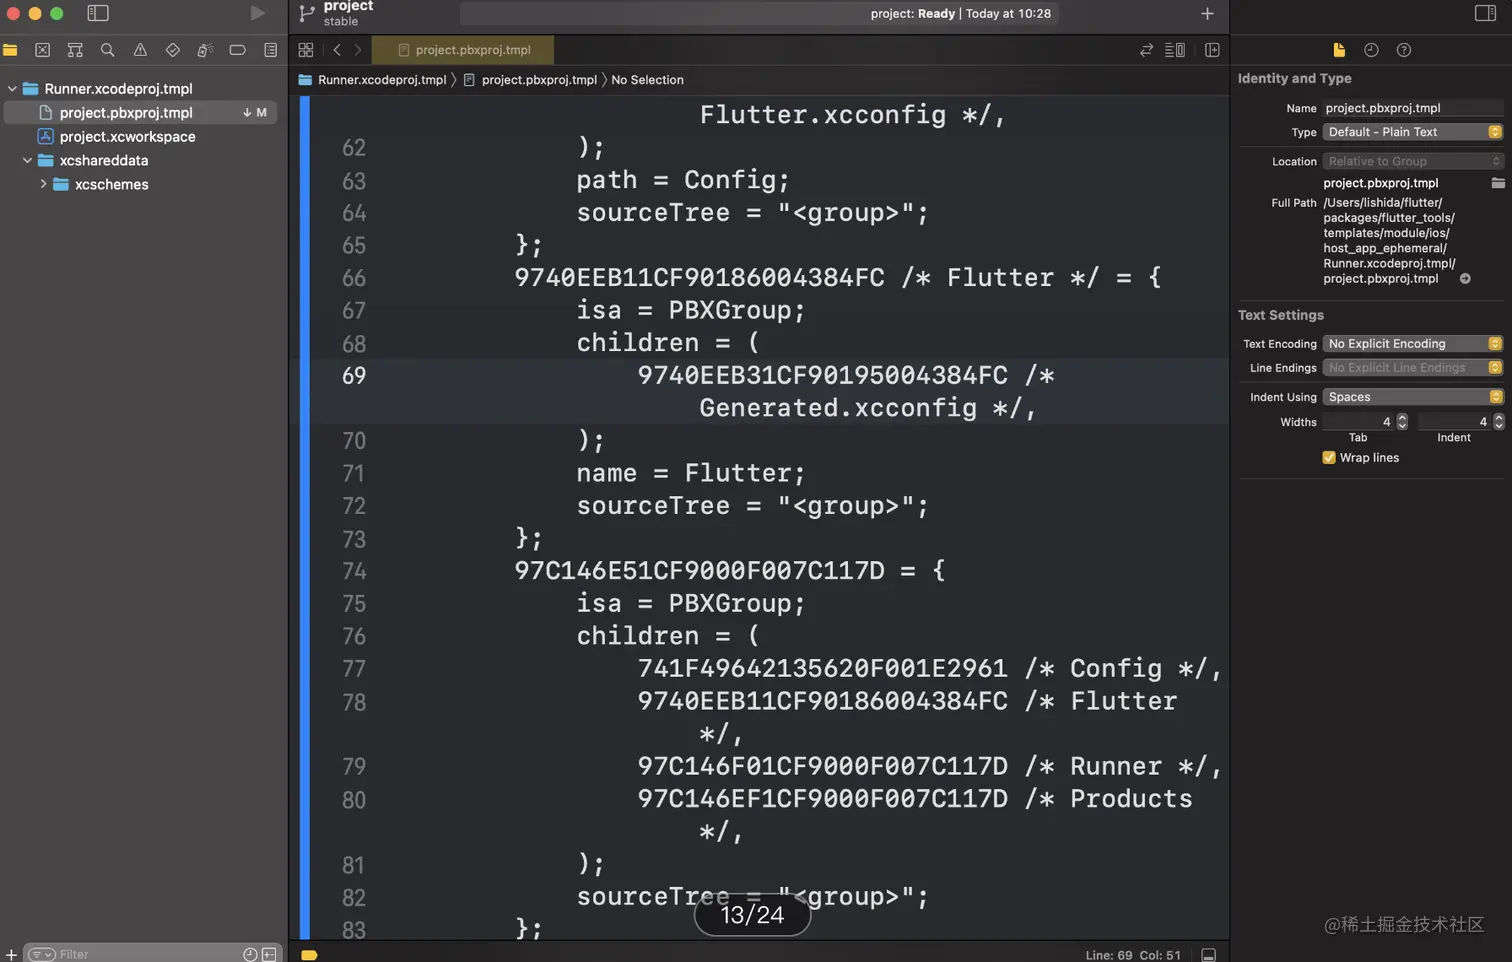Collapse the Runner.xcodeproj.tmpl folder
Screen dimensions: 1512x962
pyautogui.click(x=12, y=89)
